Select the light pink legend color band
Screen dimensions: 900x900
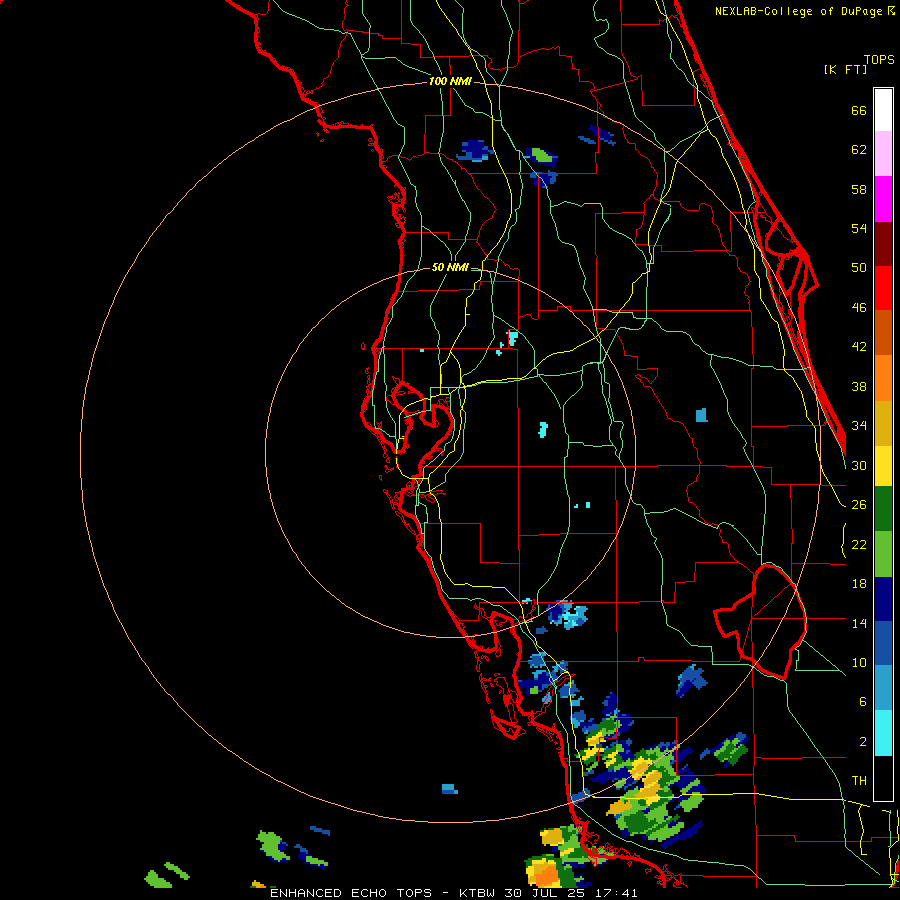tap(883, 153)
